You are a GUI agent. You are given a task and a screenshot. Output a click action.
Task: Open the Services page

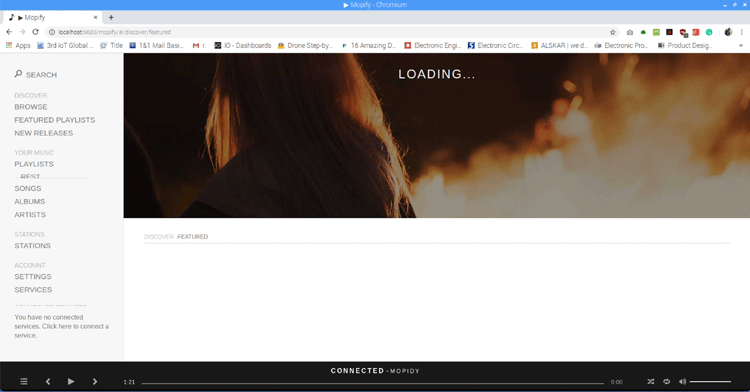(x=33, y=290)
